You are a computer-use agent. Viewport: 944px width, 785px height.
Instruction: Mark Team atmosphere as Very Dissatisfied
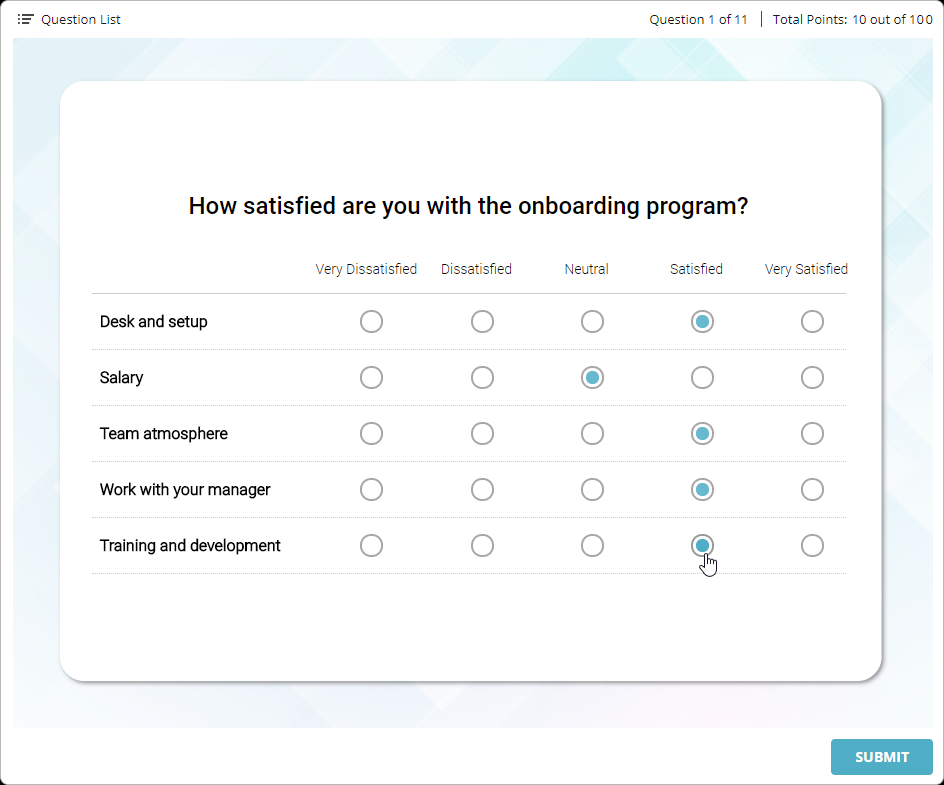click(x=371, y=433)
